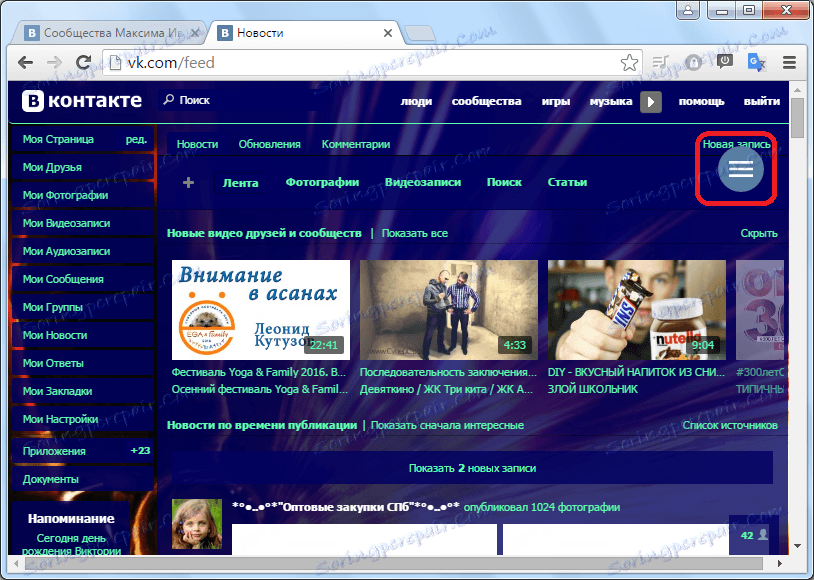Close the Сообщества Максима browser tab
Screen dimensions: 814x580
coord(195,33)
